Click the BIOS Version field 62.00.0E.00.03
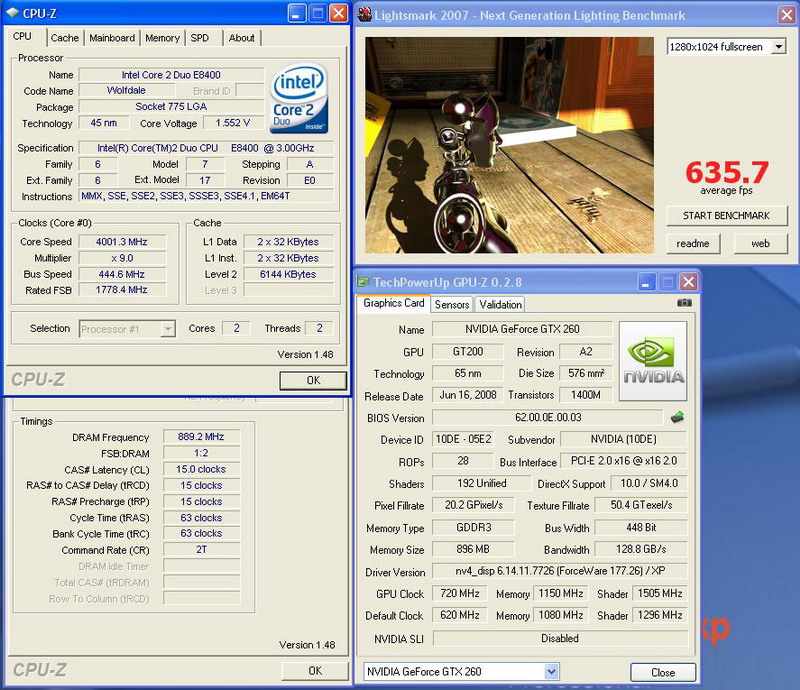The width and height of the screenshot is (800, 690). point(547,417)
